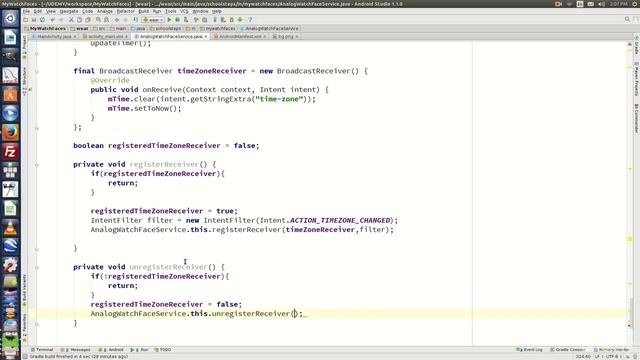Click the tool window toggle icon at bottom-left

pos(25,357)
